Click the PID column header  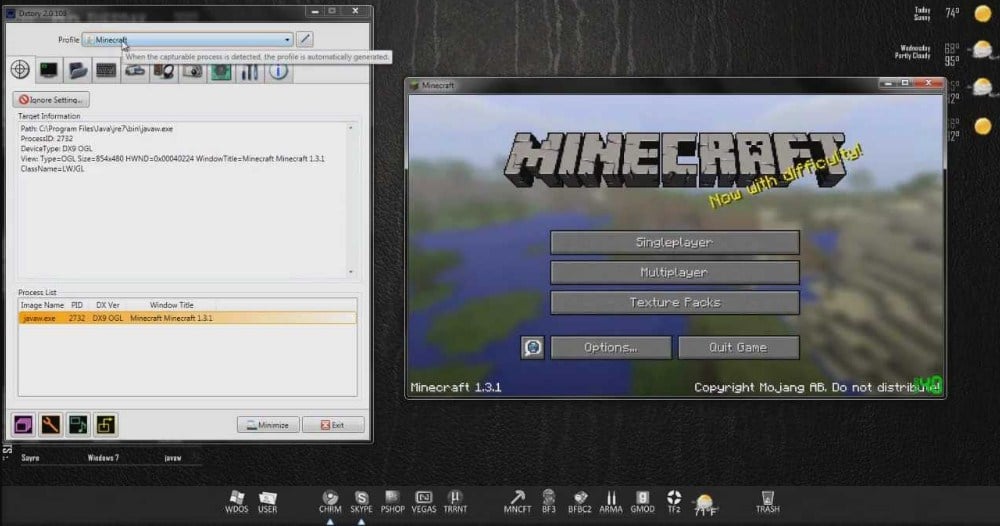[x=77, y=305]
